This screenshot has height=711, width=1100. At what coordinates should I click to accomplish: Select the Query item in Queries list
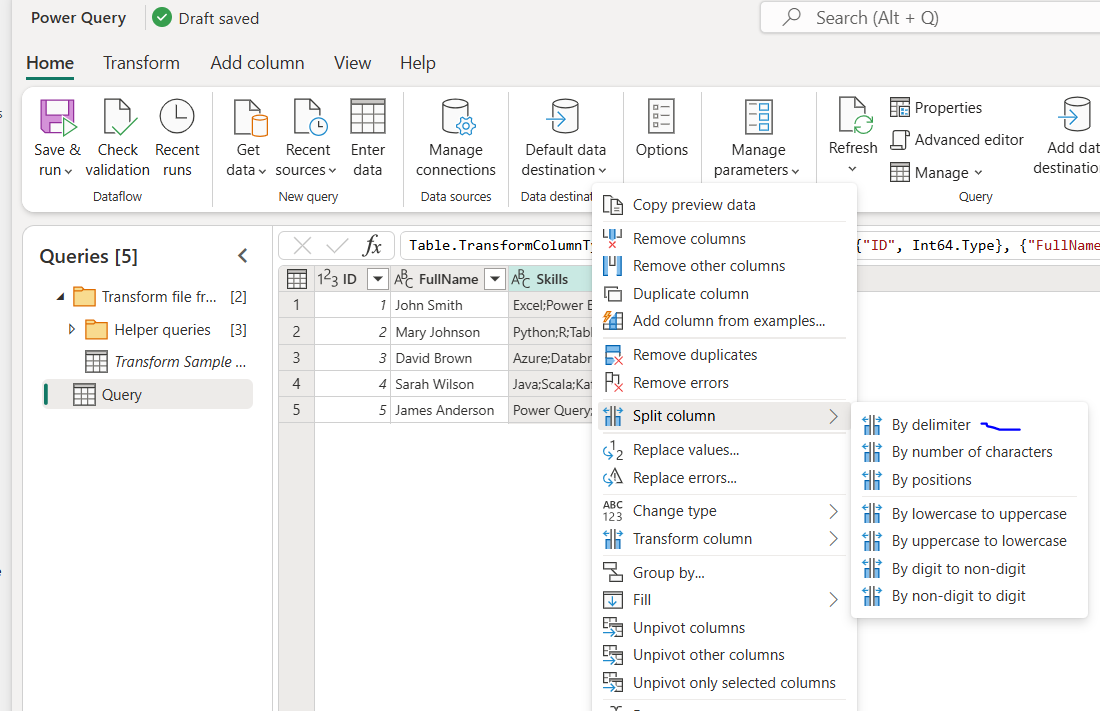[x=122, y=395]
